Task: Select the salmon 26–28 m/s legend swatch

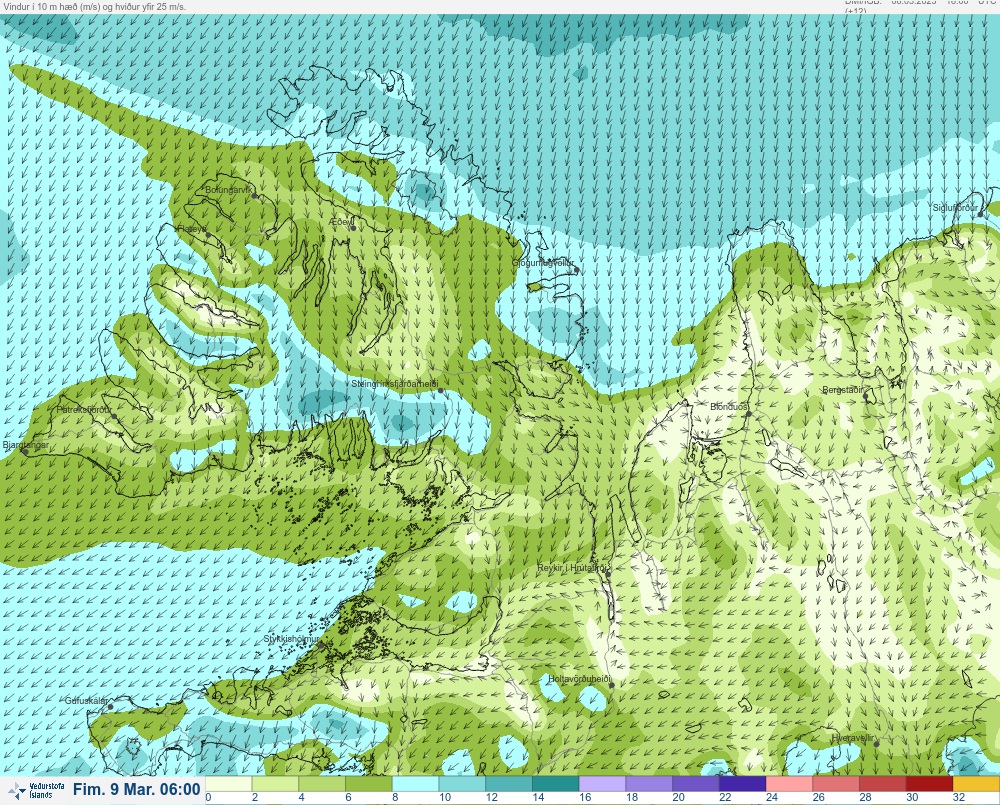Action: click(x=835, y=783)
